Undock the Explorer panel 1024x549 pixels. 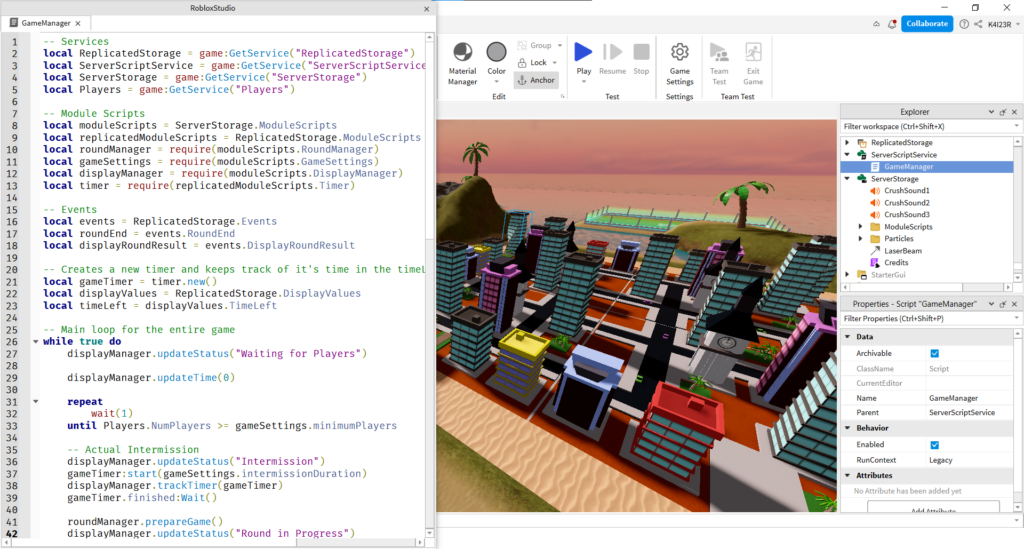point(1003,112)
